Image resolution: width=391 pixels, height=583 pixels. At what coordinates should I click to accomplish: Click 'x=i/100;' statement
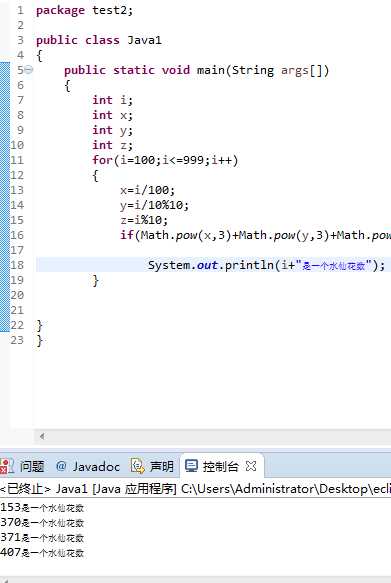pos(148,190)
